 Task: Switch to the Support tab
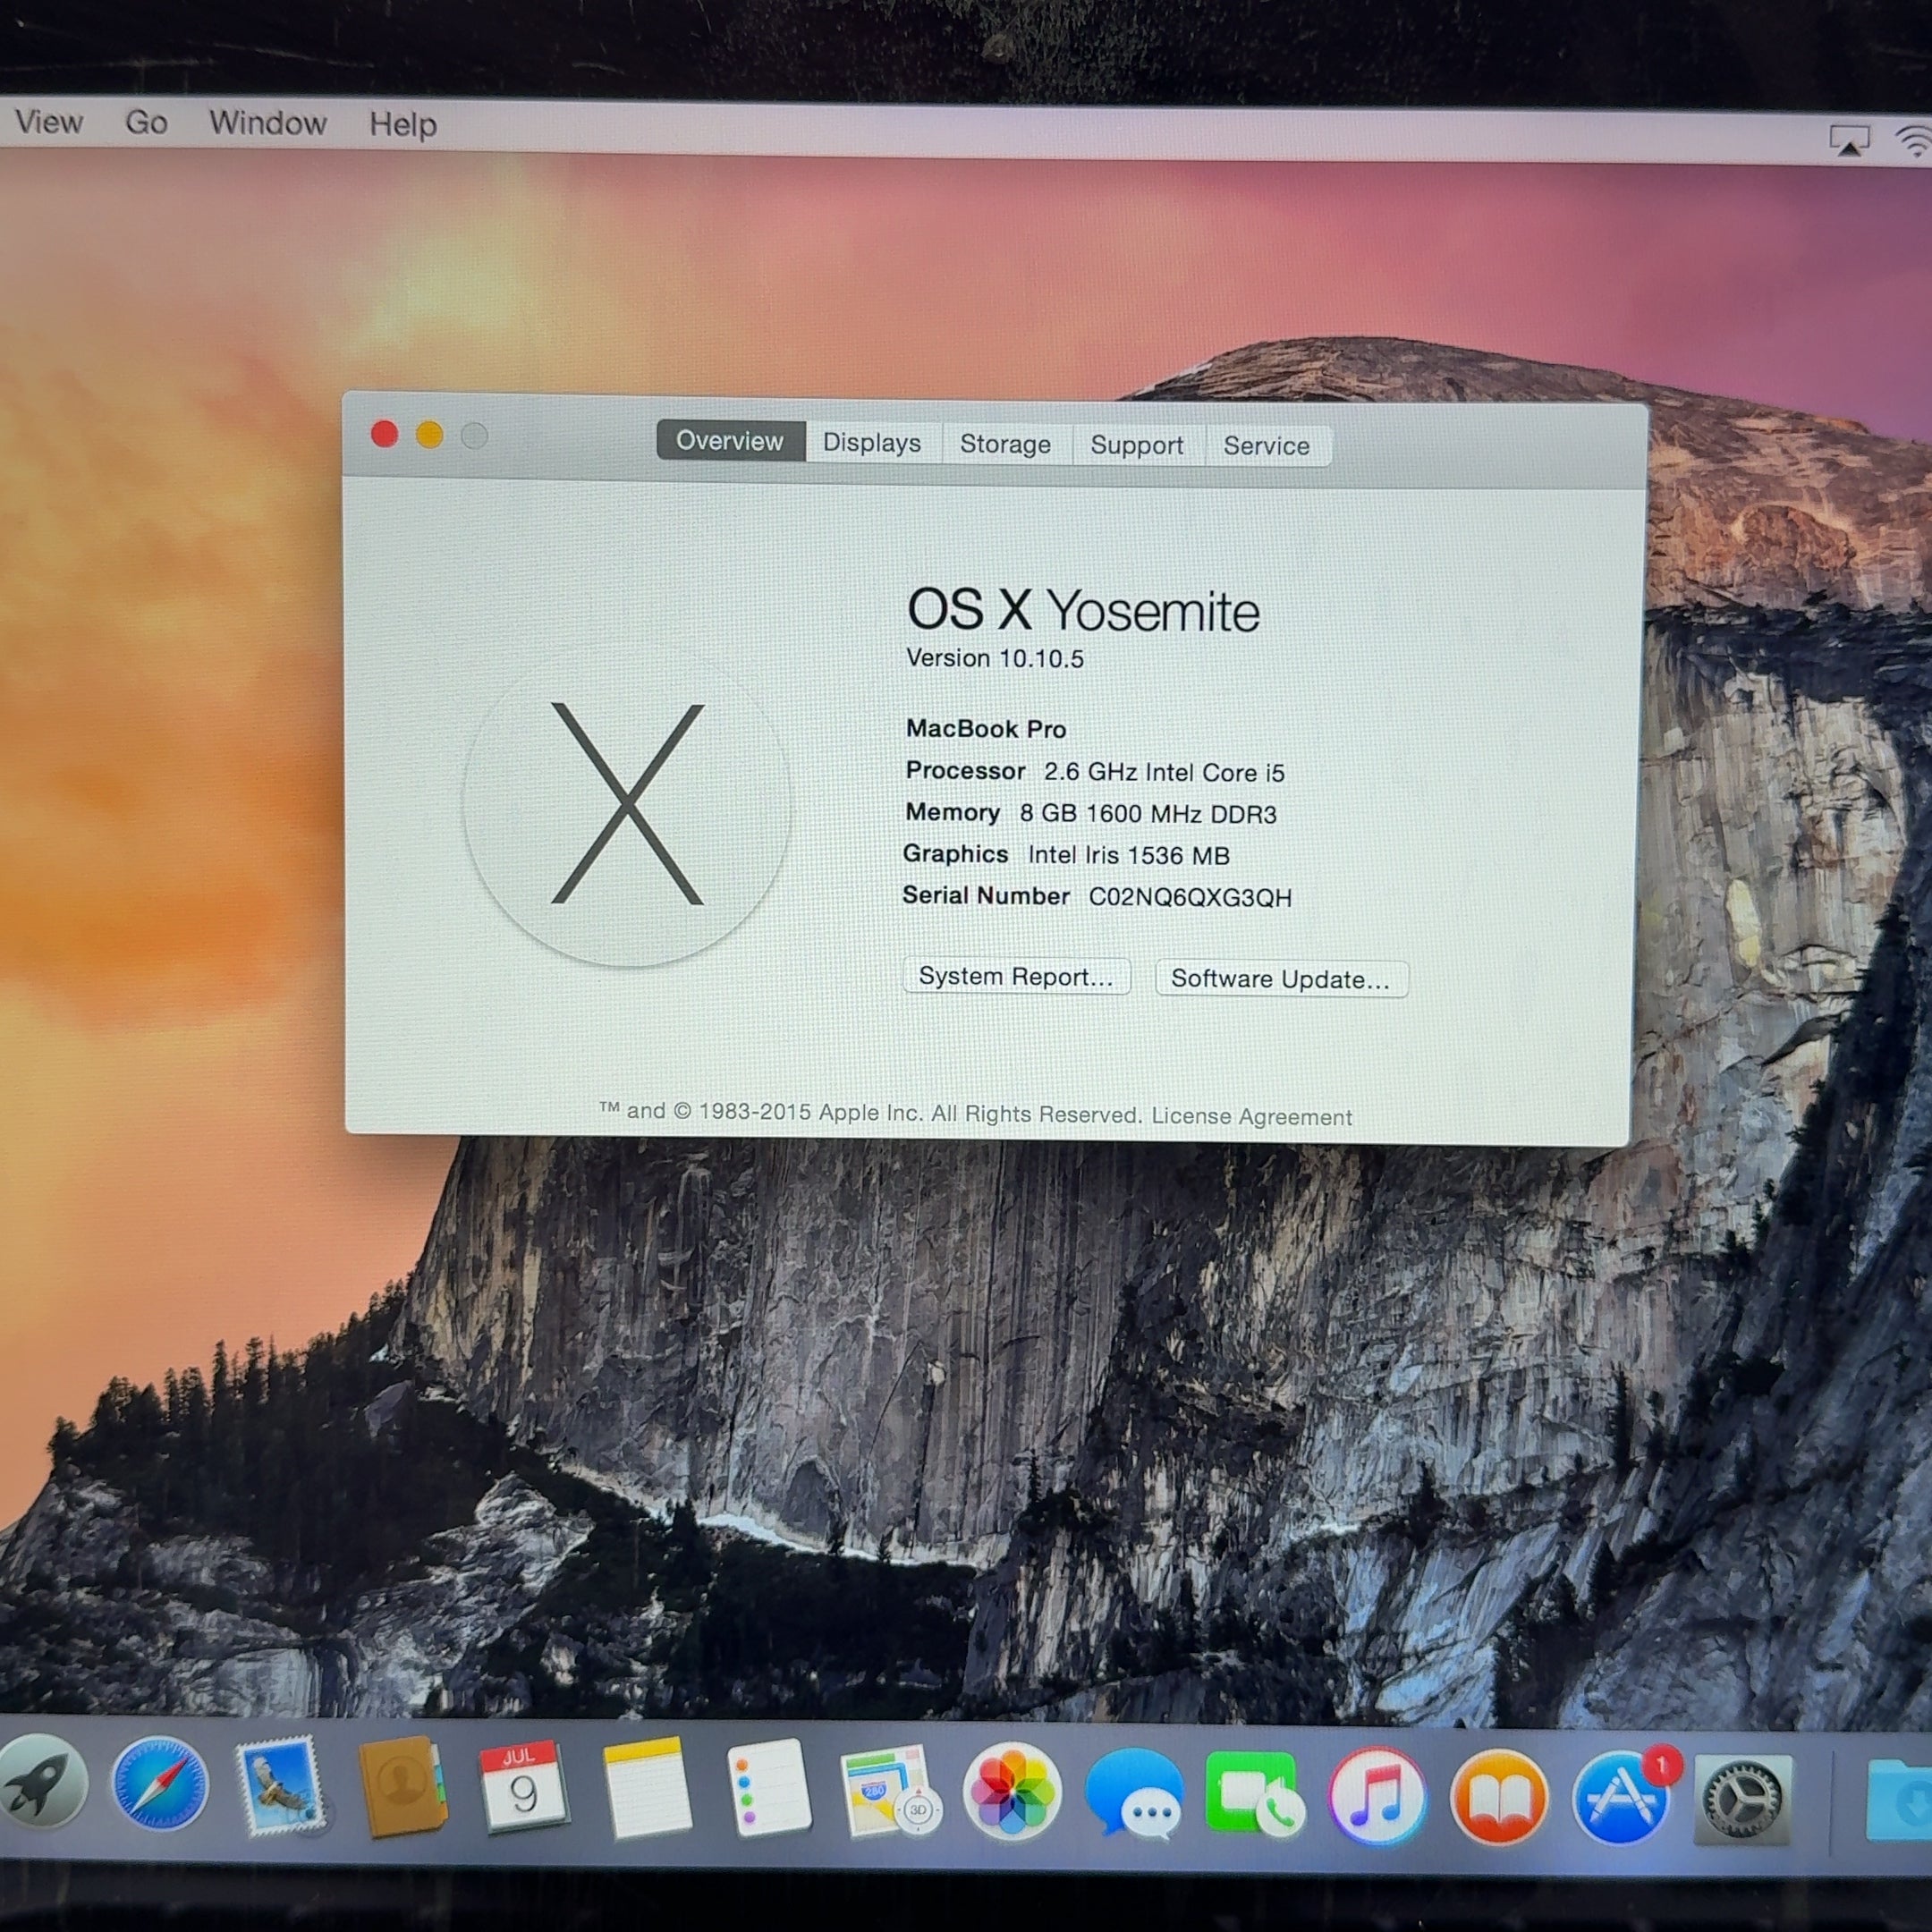[1137, 445]
